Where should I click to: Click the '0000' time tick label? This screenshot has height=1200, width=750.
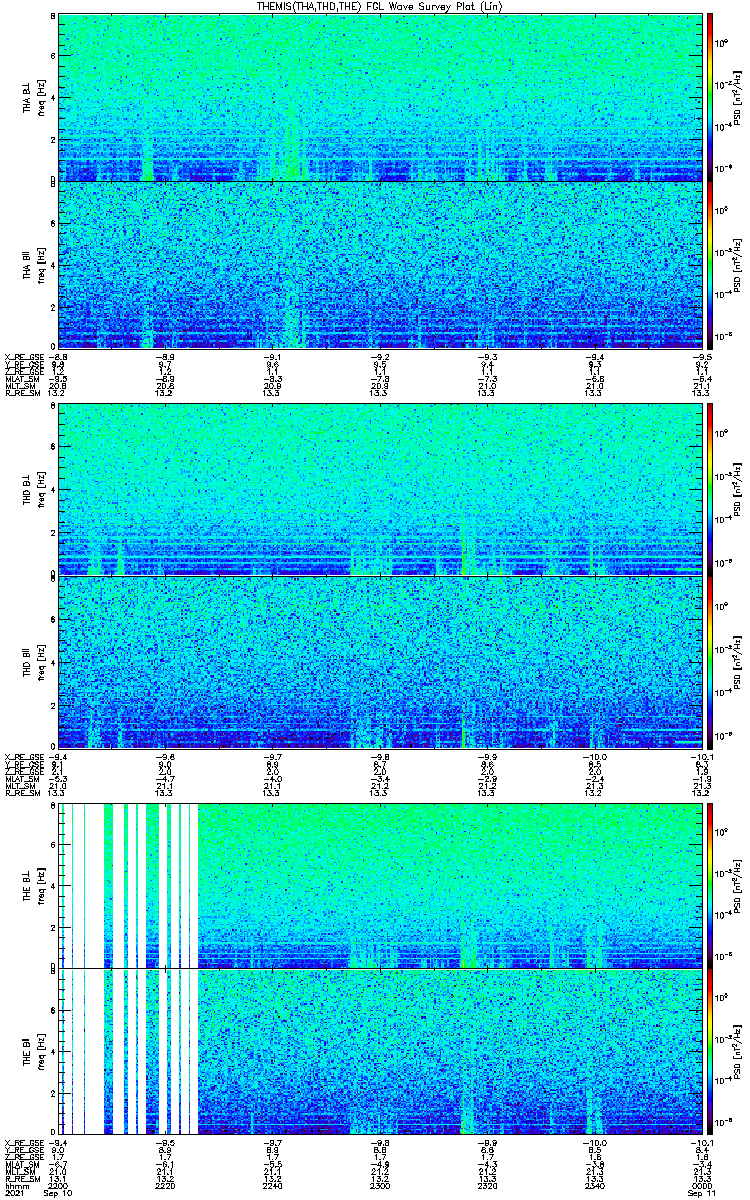click(703, 1185)
